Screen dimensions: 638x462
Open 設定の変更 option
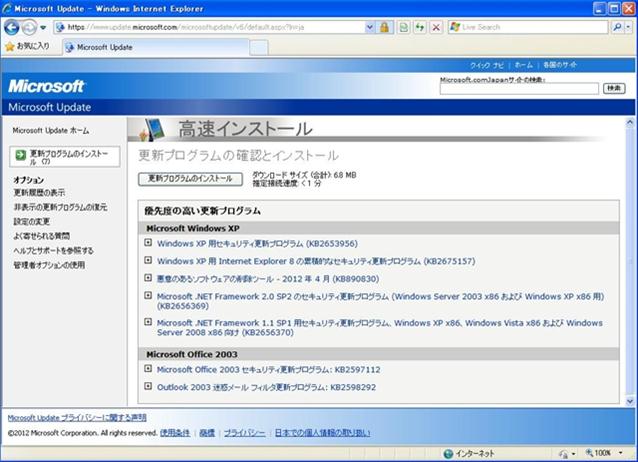click(x=32, y=222)
